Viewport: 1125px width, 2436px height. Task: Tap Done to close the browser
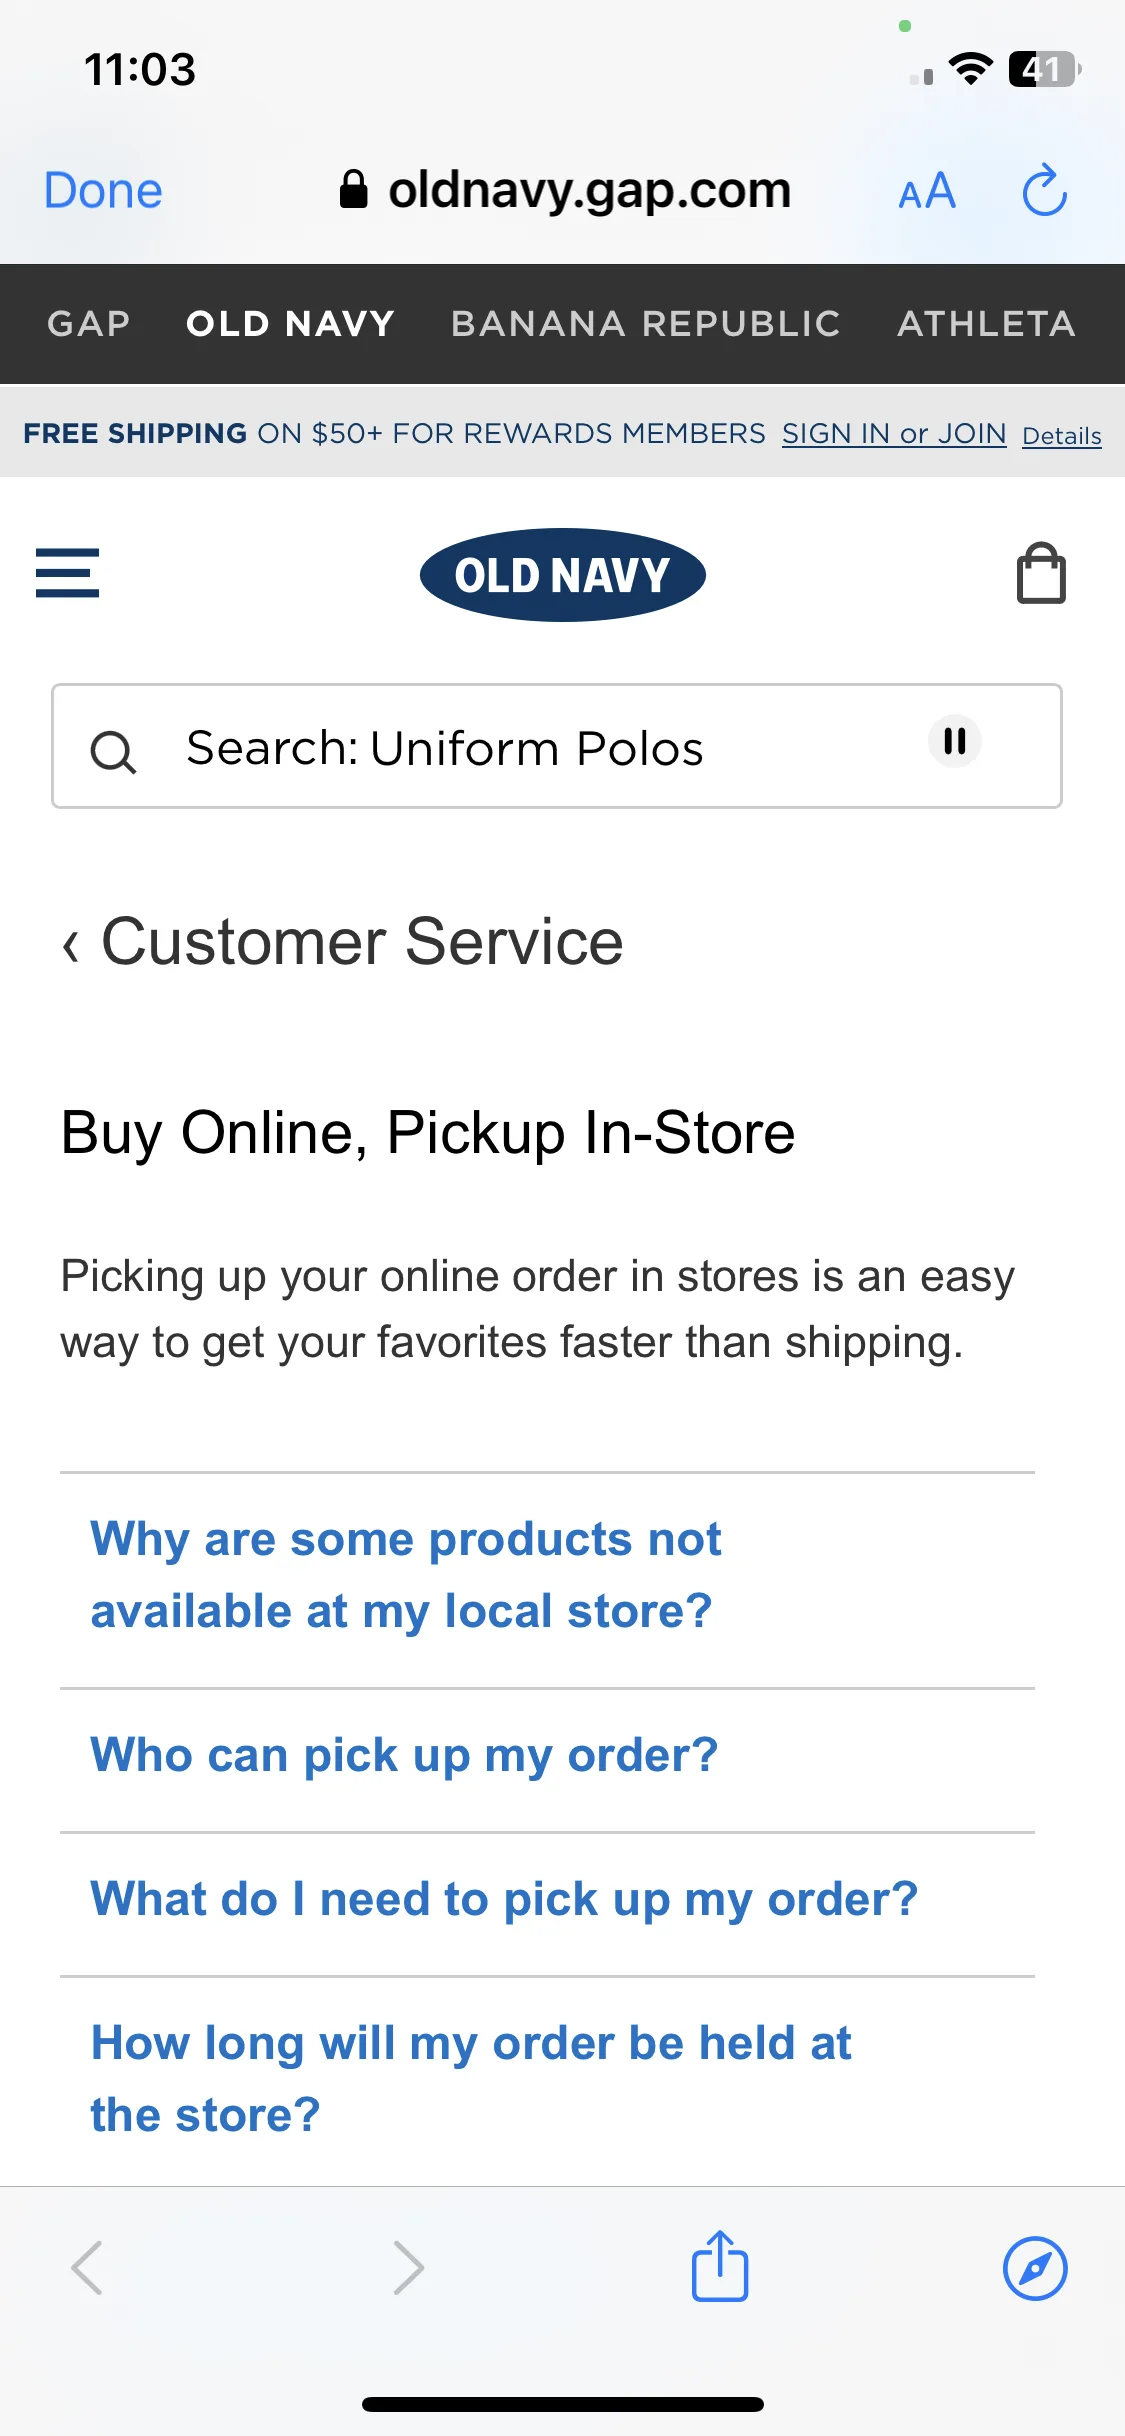pyautogui.click(x=103, y=190)
